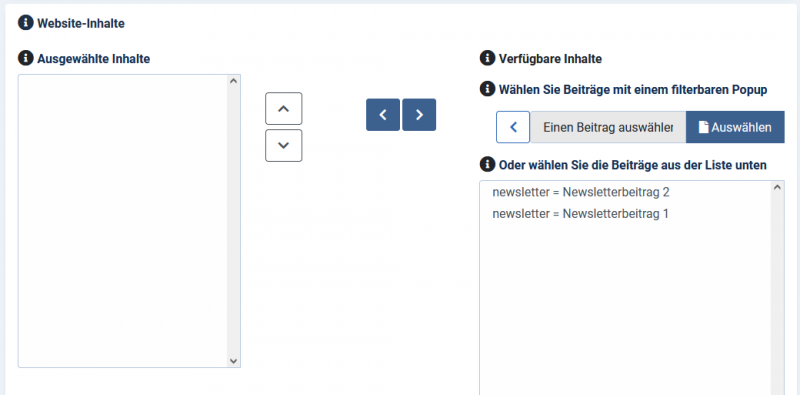Image resolution: width=800 pixels, height=395 pixels.
Task: Click info icon next to Verfügbare Inhalte
Action: pos(488,58)
